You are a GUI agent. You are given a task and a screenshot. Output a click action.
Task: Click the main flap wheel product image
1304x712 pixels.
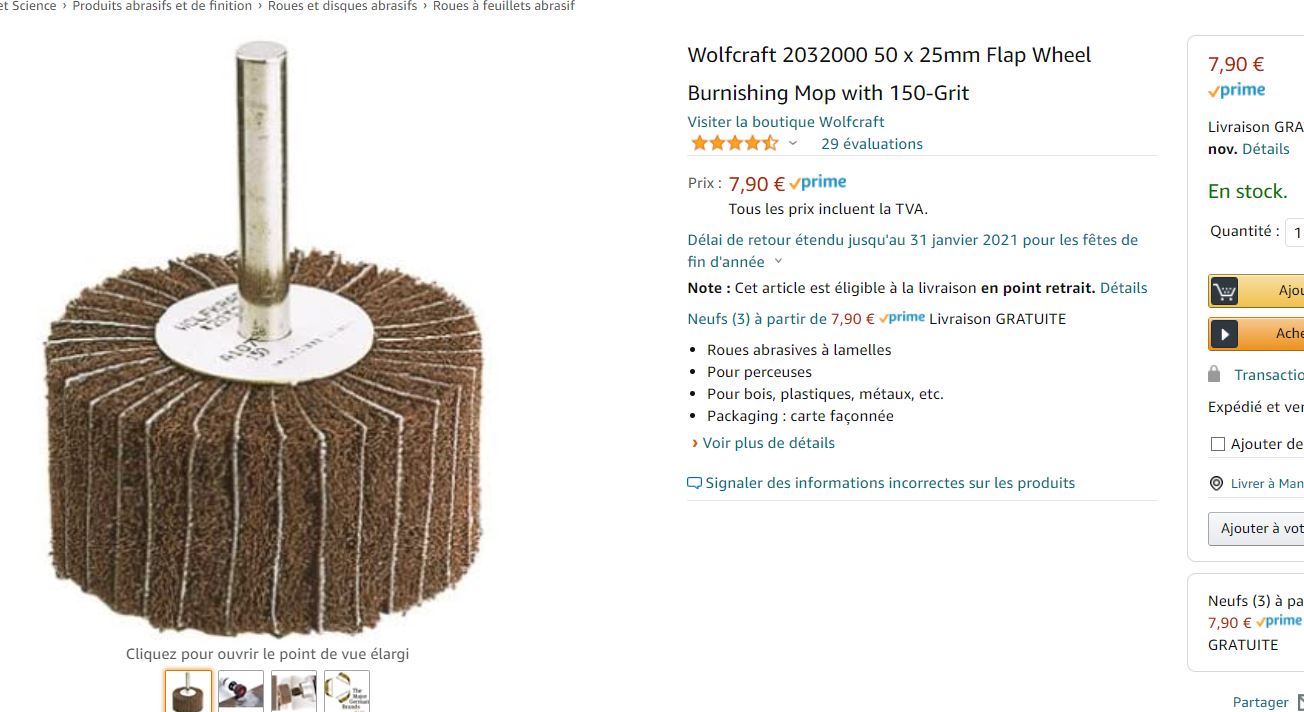point(263,336)
